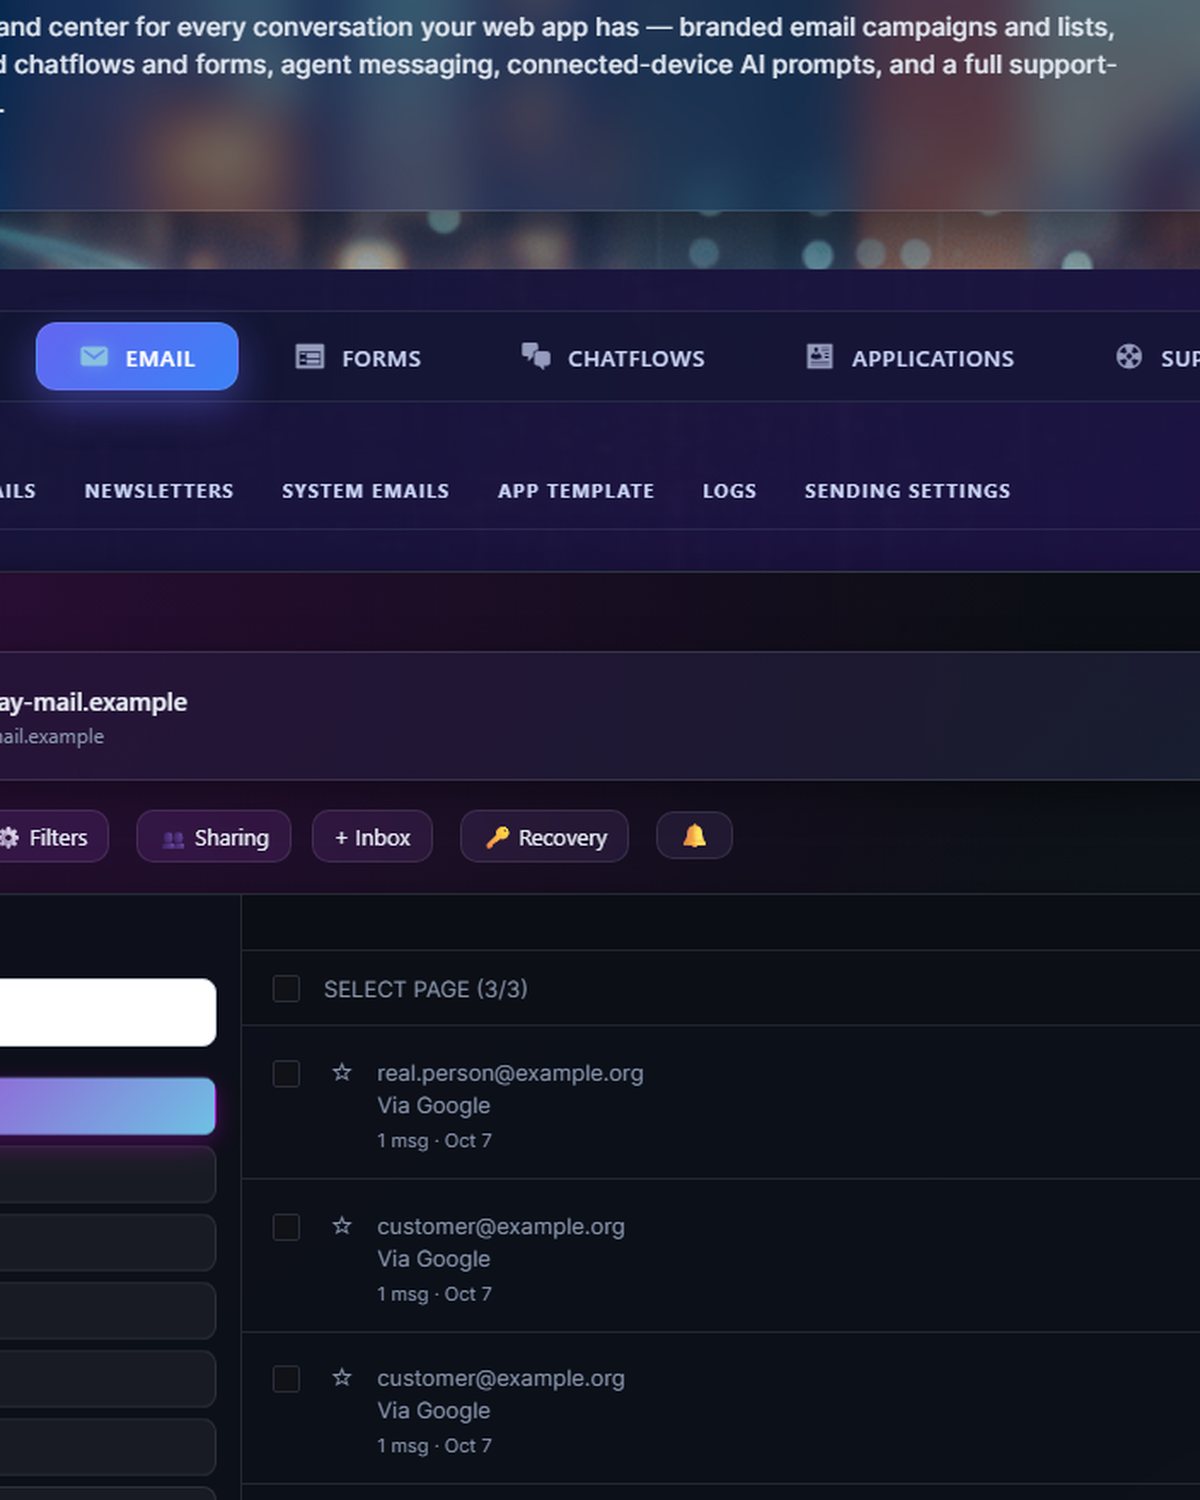
Task: Click the key icon in Recovery
Action: (497, 837)
